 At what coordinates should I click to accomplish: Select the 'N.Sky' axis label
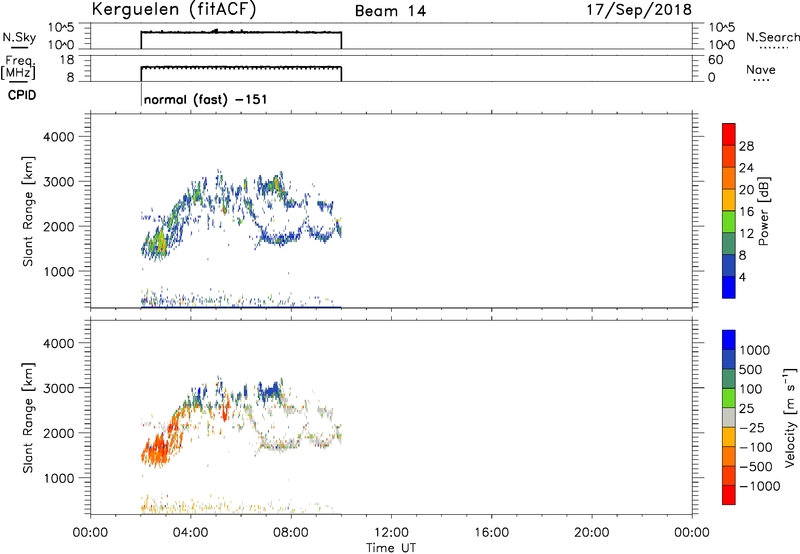coord(19,38)
